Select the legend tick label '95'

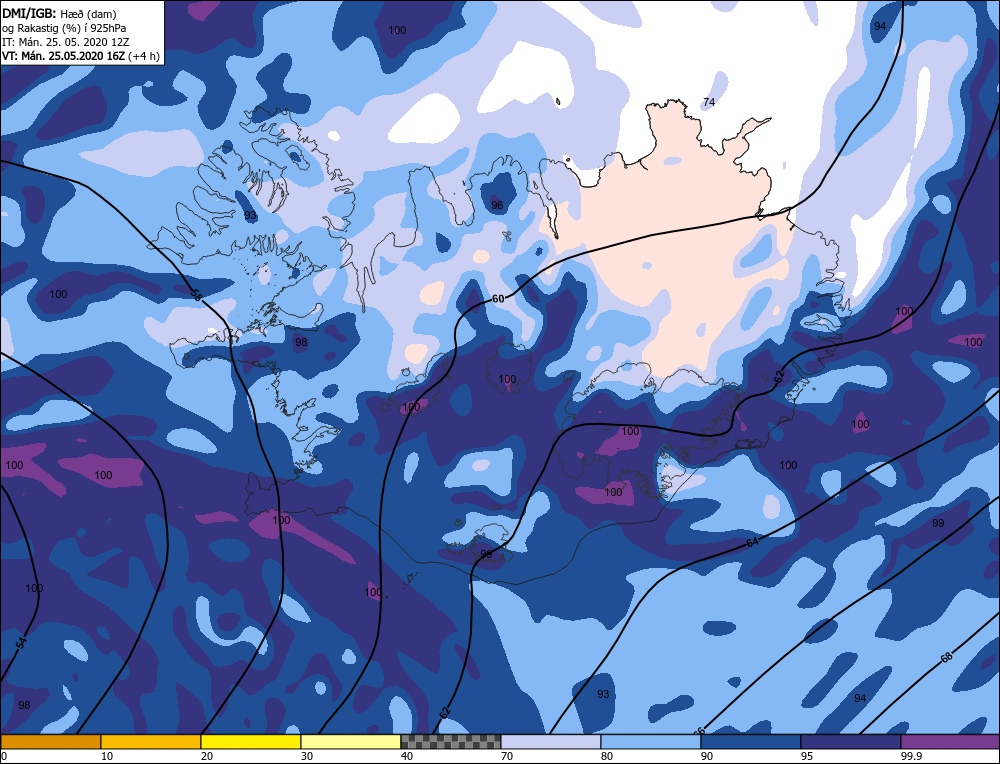pos(807,756)
